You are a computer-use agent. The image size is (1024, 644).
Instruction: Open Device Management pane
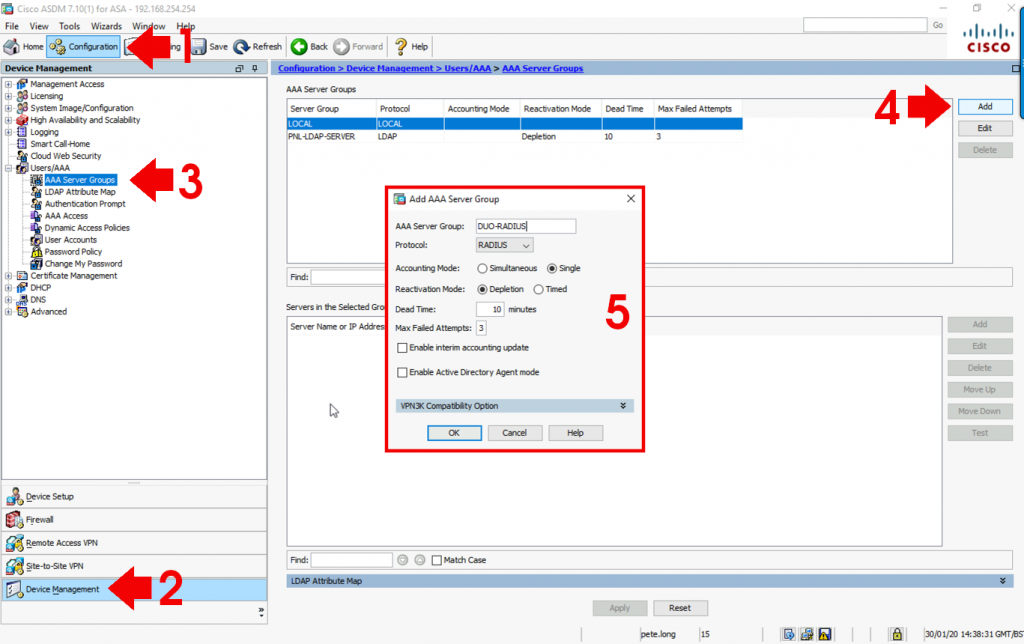pyautogui.click(x=134, y=589)
